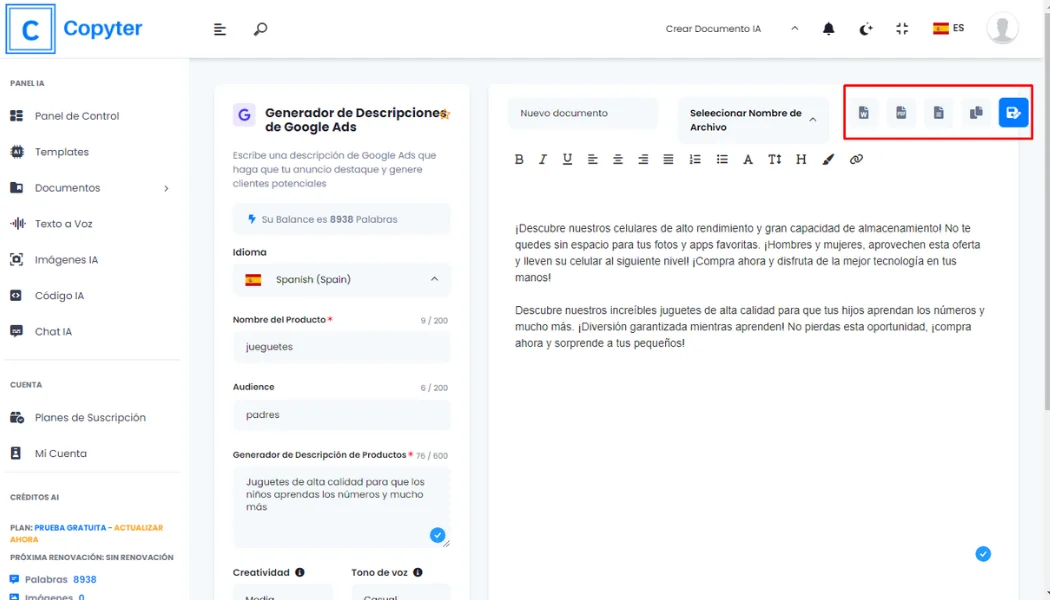The height and width of the screenshot is (600, 1050).
Task: Export document as PDF file
Action: point(901,113)
